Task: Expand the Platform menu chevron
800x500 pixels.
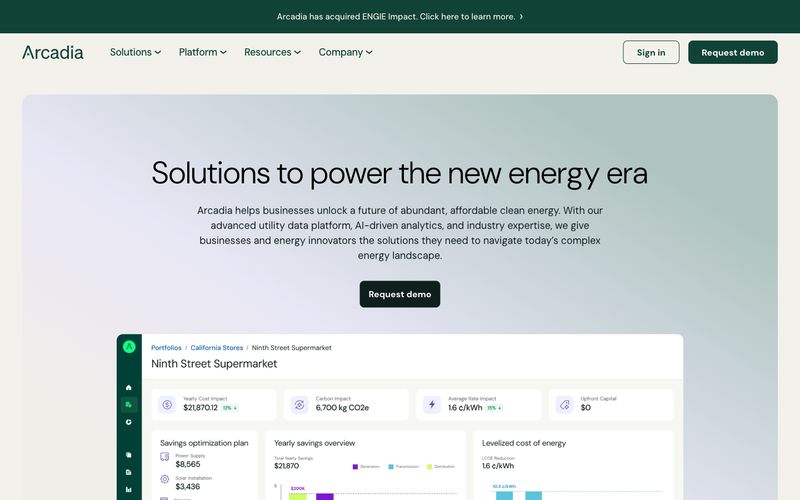Action: click(223, 52)
